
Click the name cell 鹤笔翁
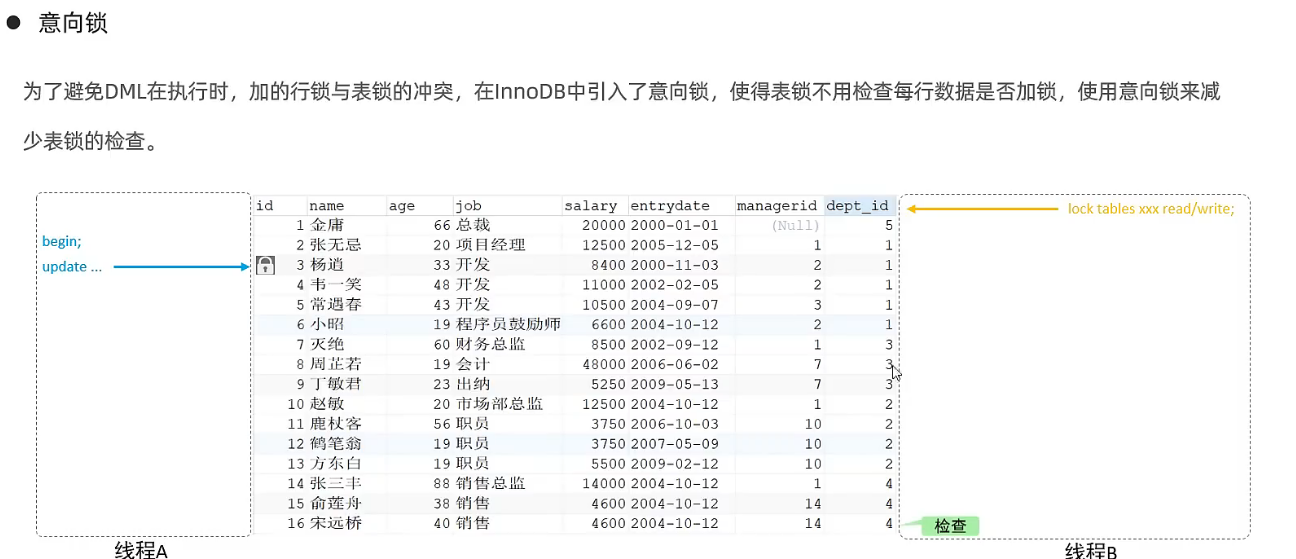[336, 443]
